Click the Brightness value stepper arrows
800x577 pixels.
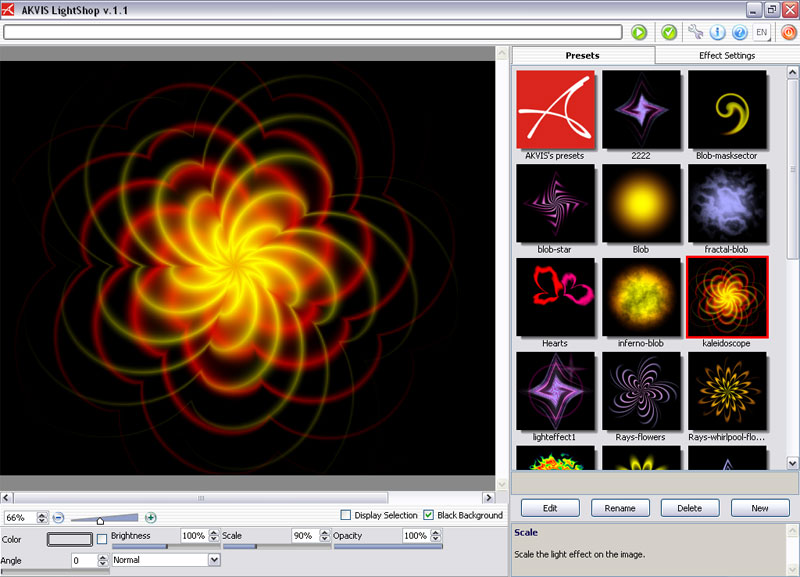coord(214,536)
